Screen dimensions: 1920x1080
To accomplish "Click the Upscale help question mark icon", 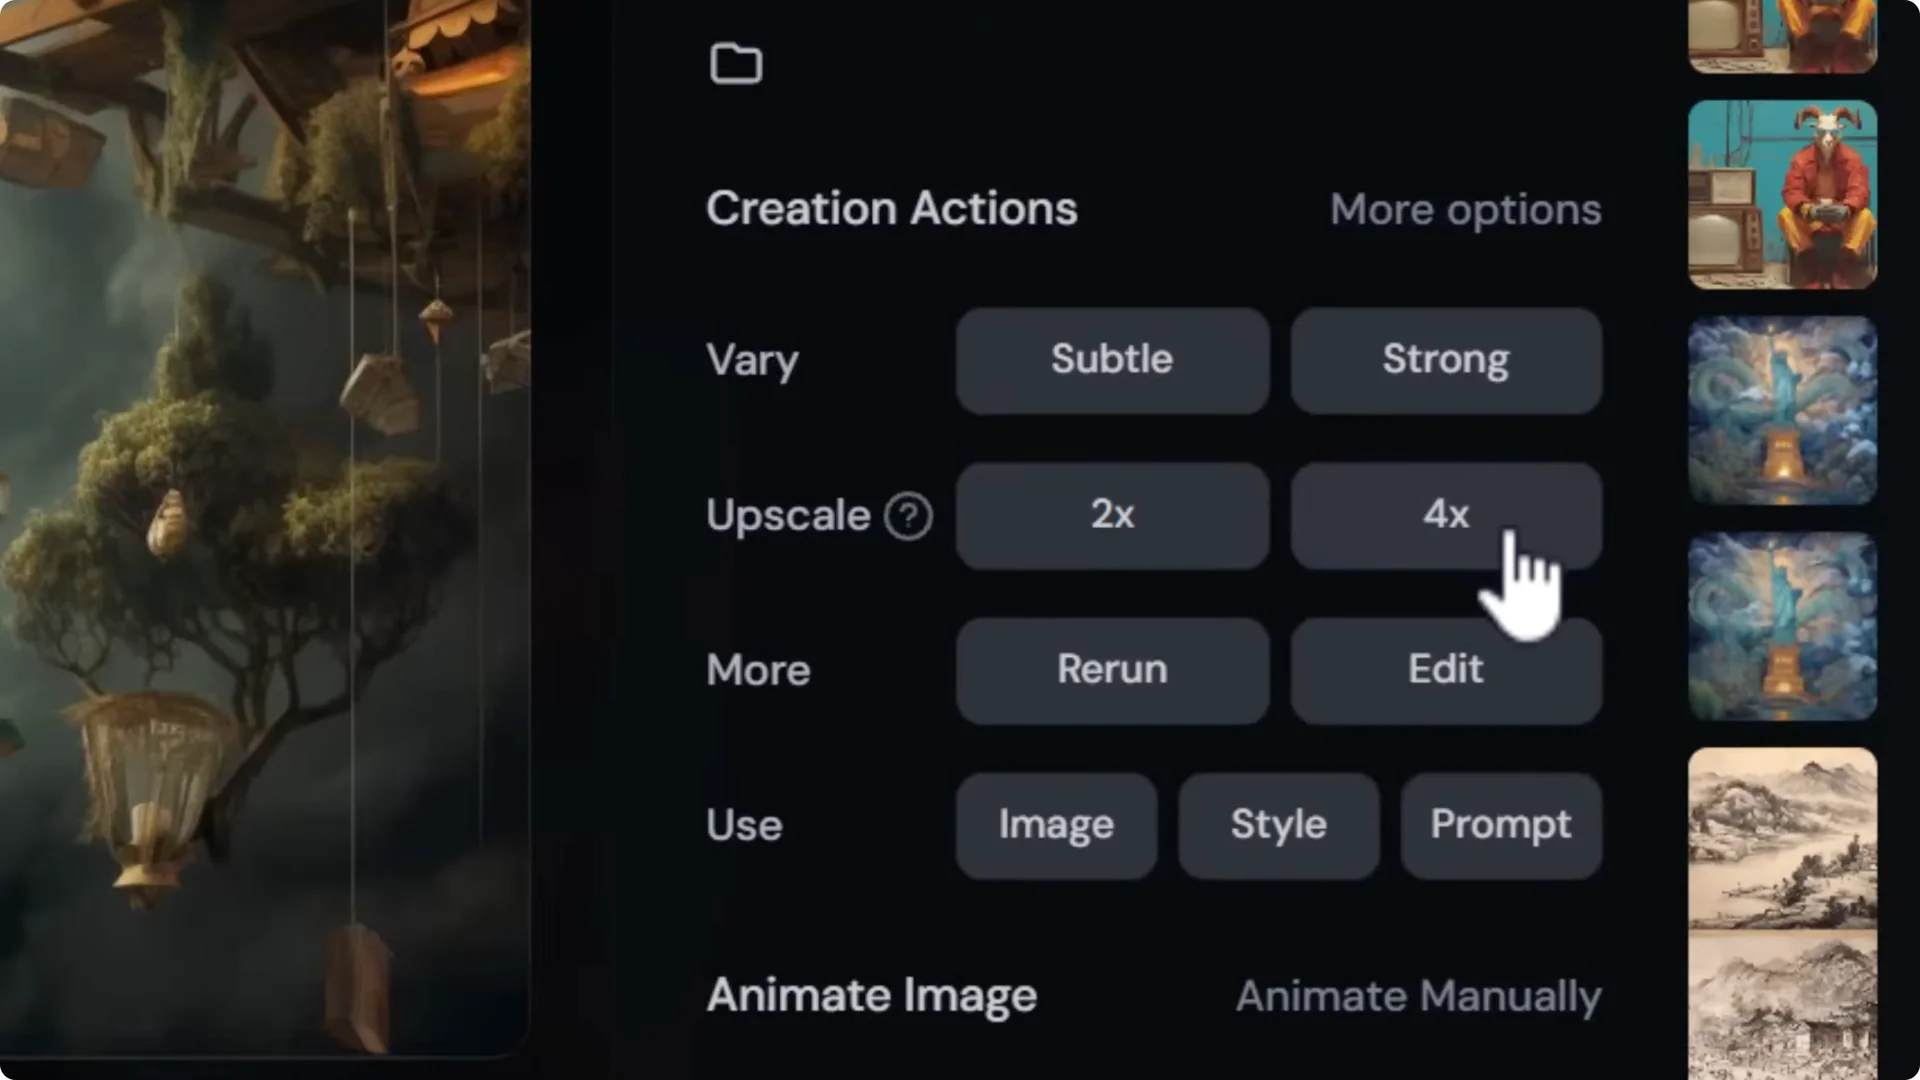I will 907,516.
